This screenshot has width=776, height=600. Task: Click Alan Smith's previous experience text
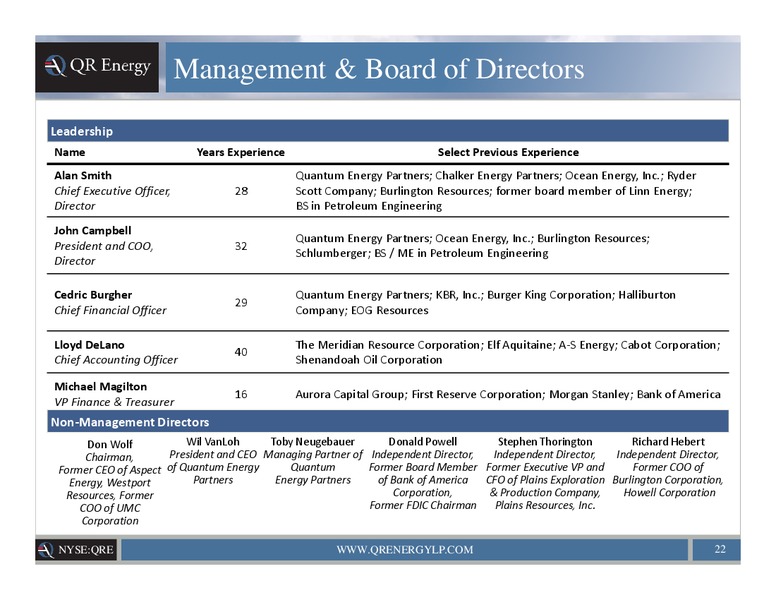tap(495, 191)
